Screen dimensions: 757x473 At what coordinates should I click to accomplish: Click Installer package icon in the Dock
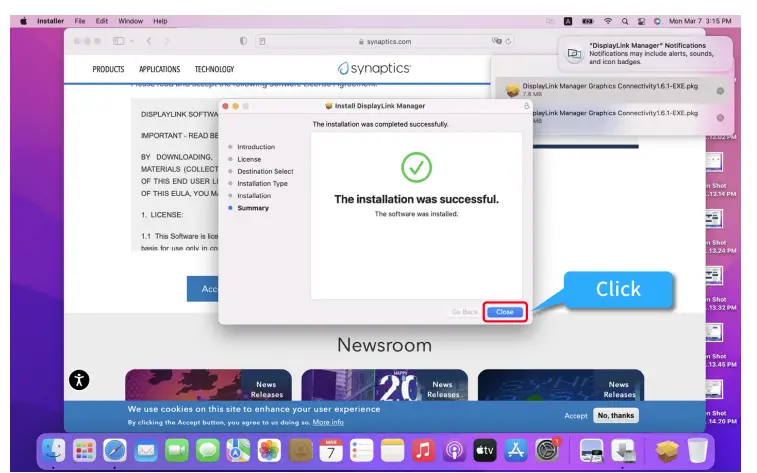tap(667, 451)
